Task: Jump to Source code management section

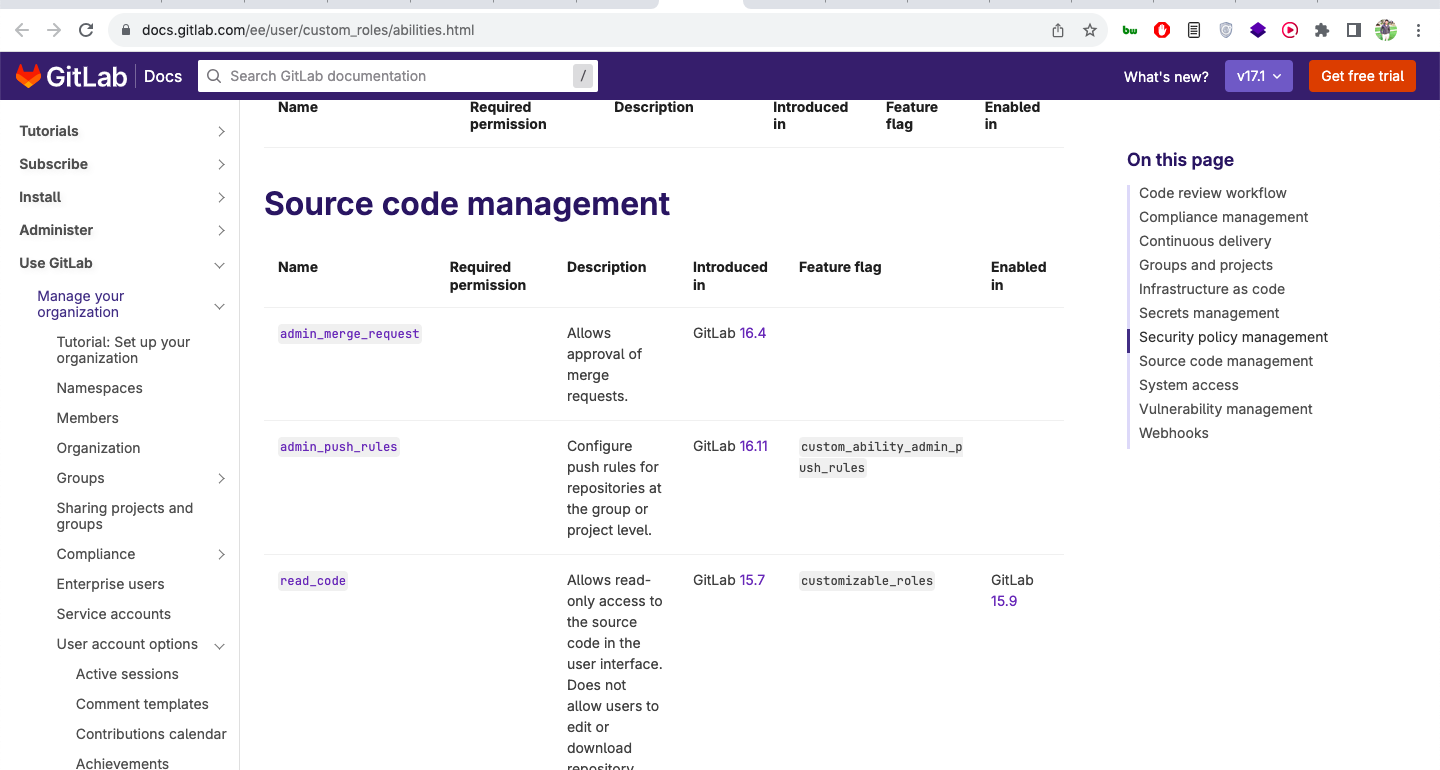Action: [1225, 361]
